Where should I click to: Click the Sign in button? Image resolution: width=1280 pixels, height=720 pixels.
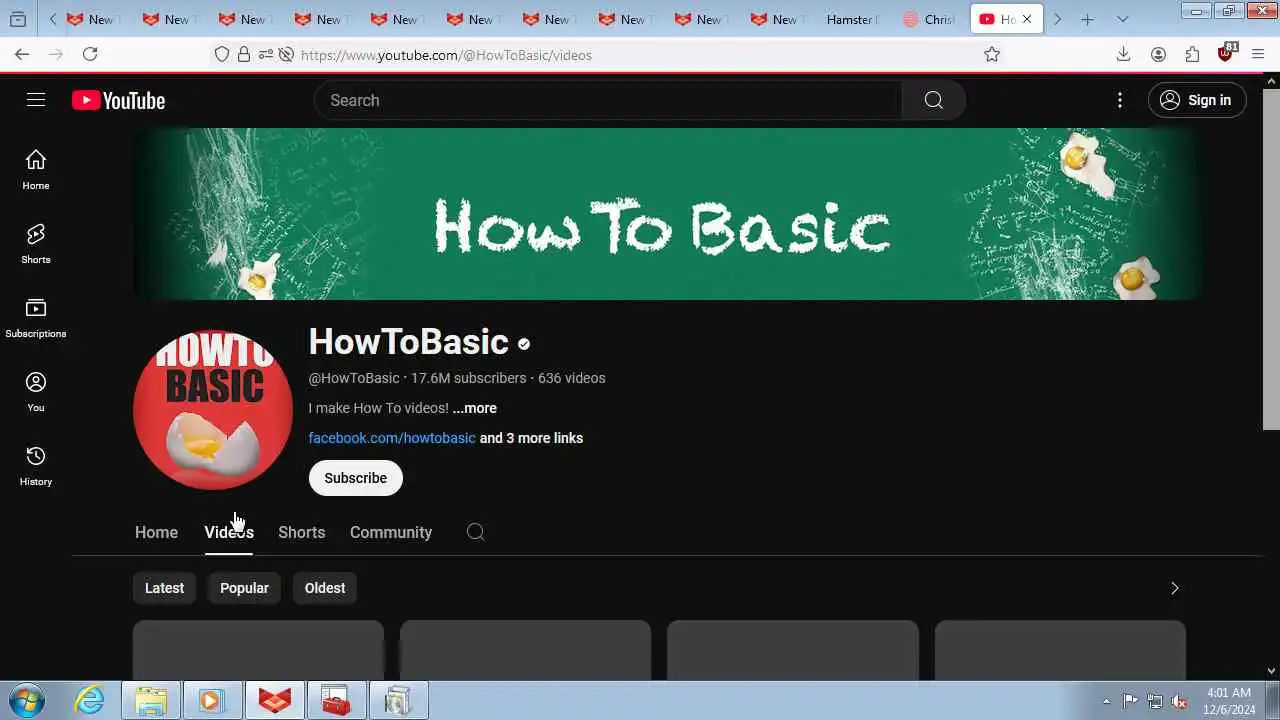pyautogui.click(x=1197, y=100)
